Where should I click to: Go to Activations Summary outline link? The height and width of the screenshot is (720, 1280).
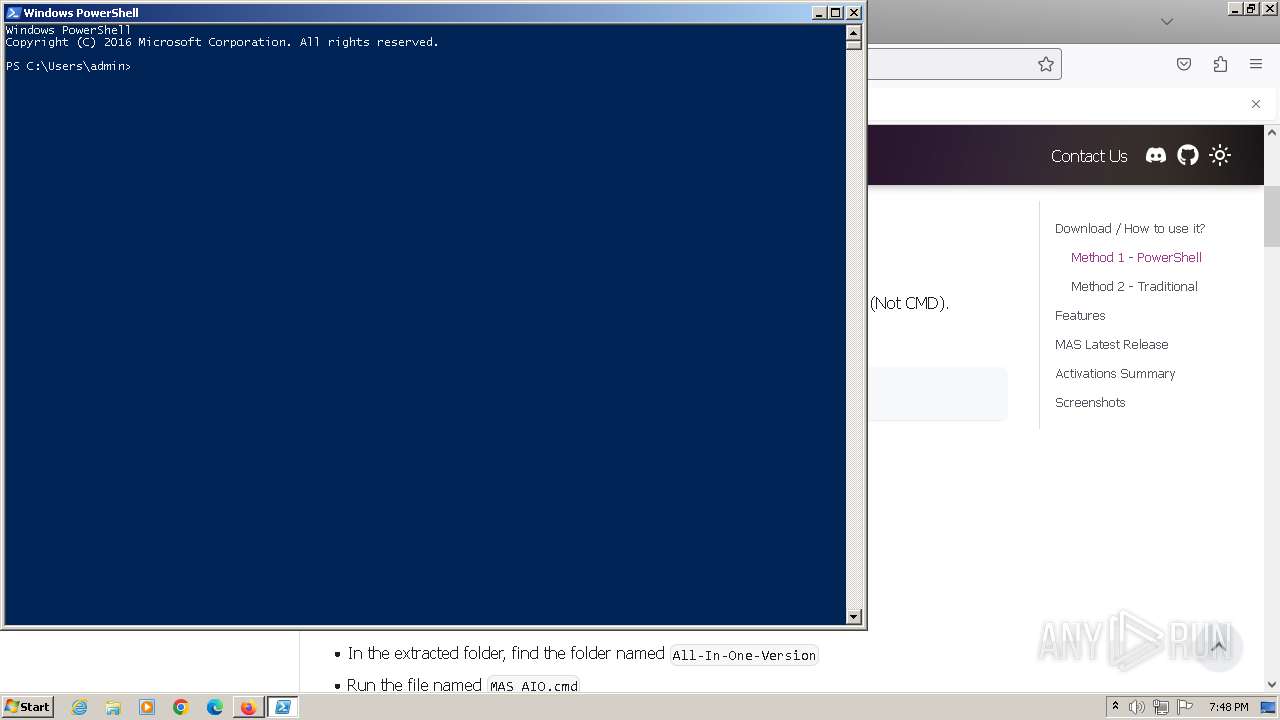(x=1115, y=373)
